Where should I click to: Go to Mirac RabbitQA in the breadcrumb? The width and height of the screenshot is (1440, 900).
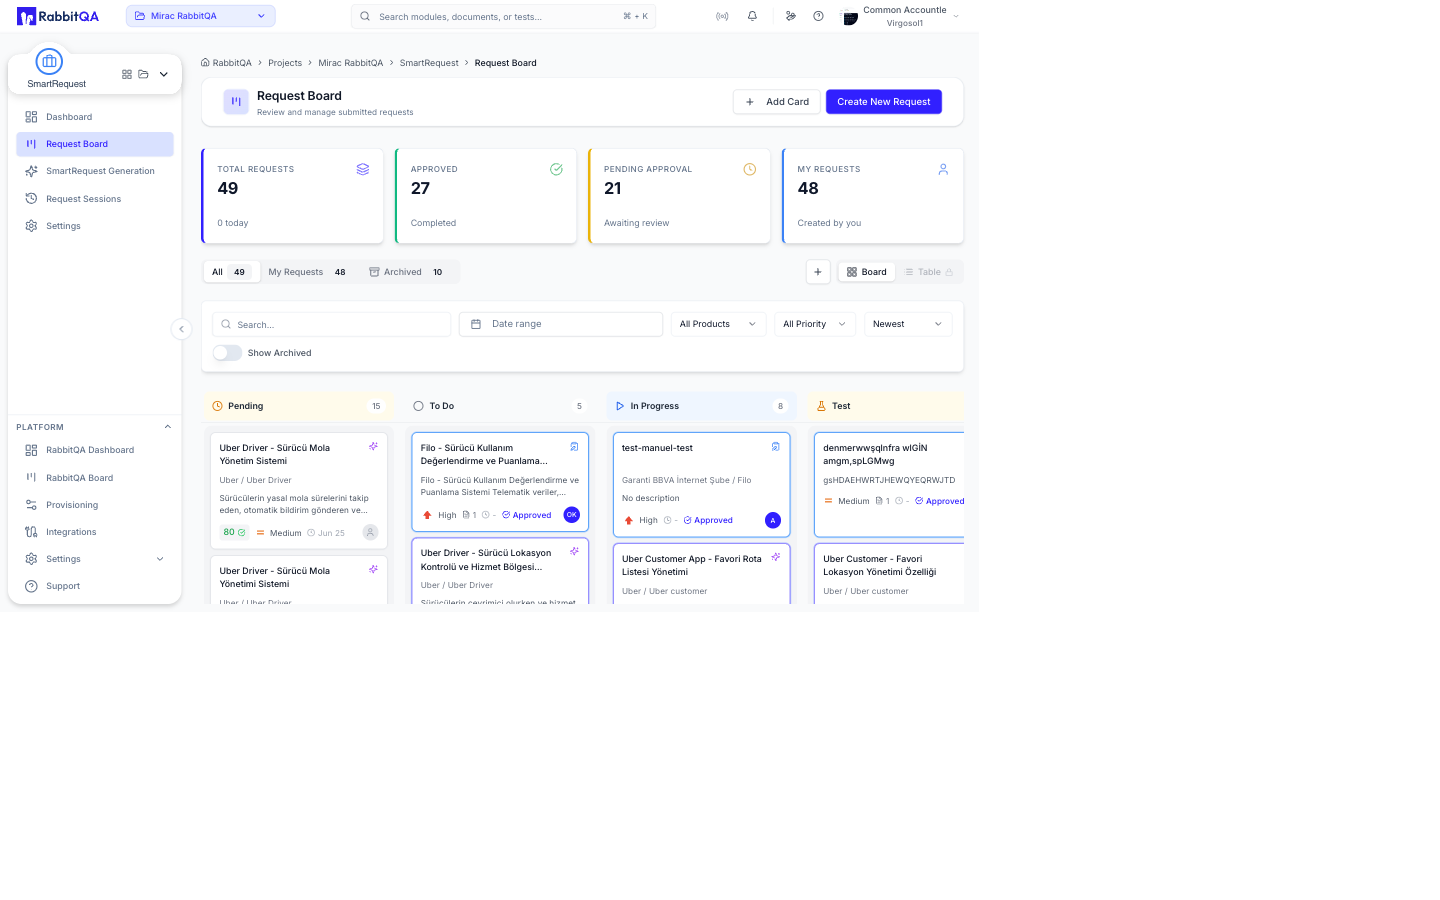[351, 63]
